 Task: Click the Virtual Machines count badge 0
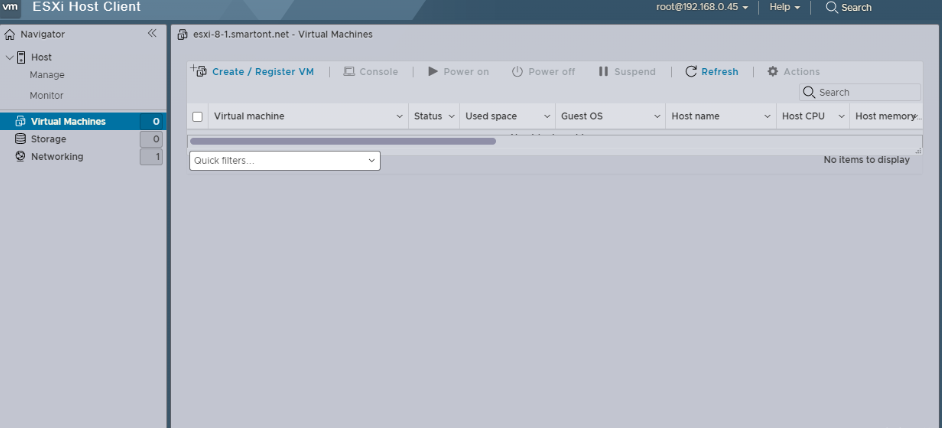151,121
